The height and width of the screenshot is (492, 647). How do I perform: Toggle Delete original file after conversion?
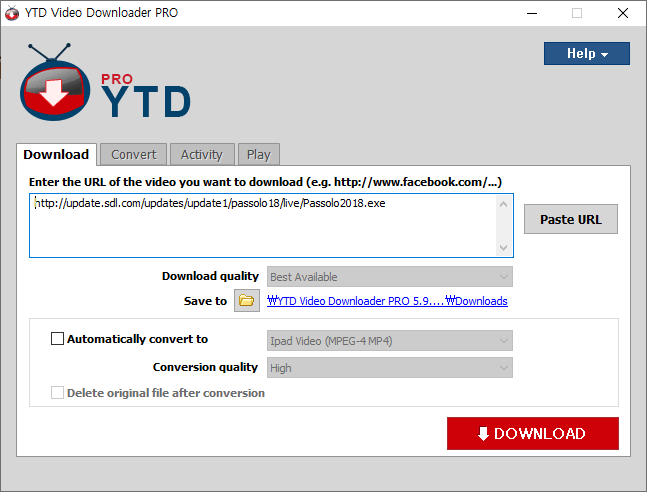pos(57,393)
